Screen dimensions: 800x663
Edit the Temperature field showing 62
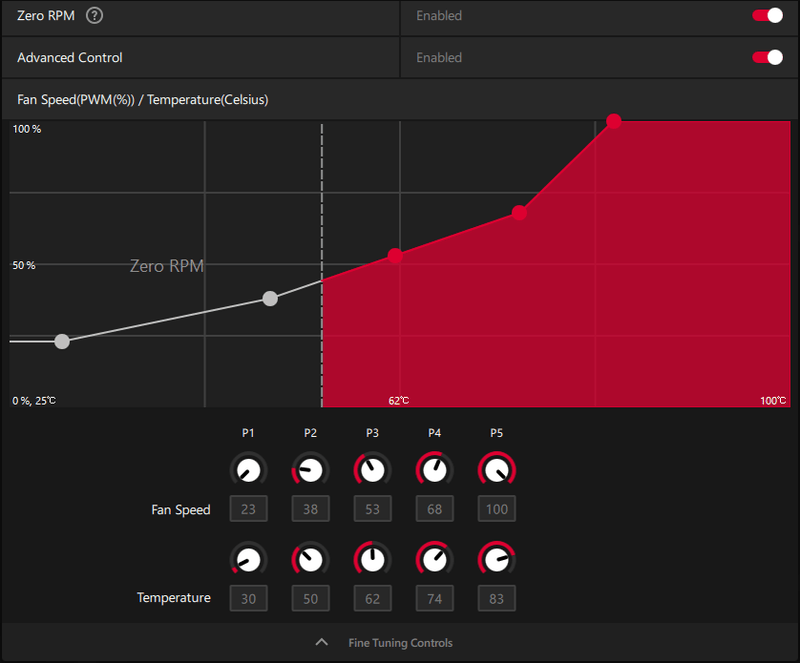pos(372,598)
